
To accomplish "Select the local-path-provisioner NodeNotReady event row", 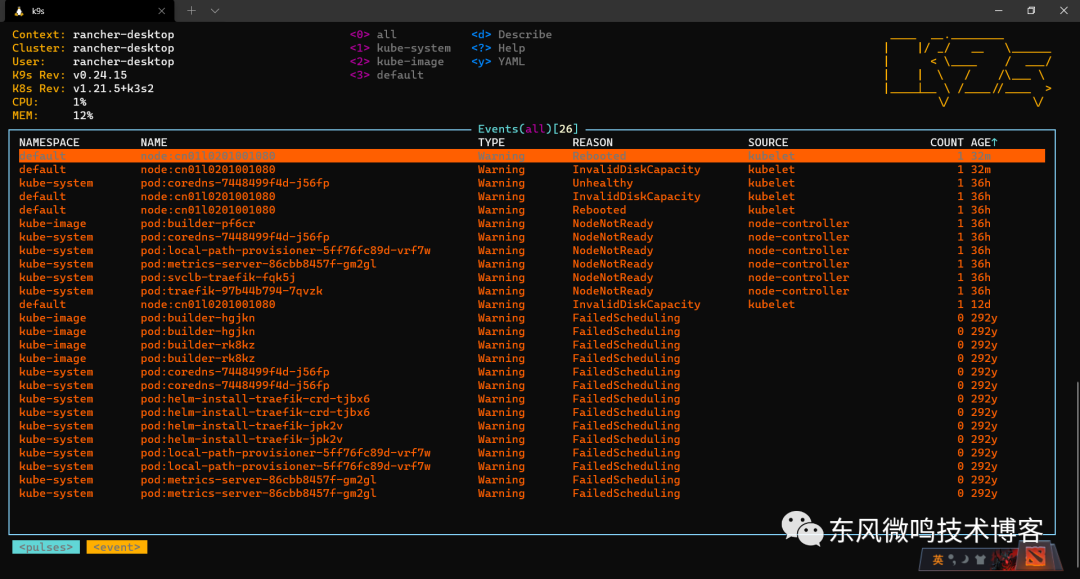I will pos(531,251).
